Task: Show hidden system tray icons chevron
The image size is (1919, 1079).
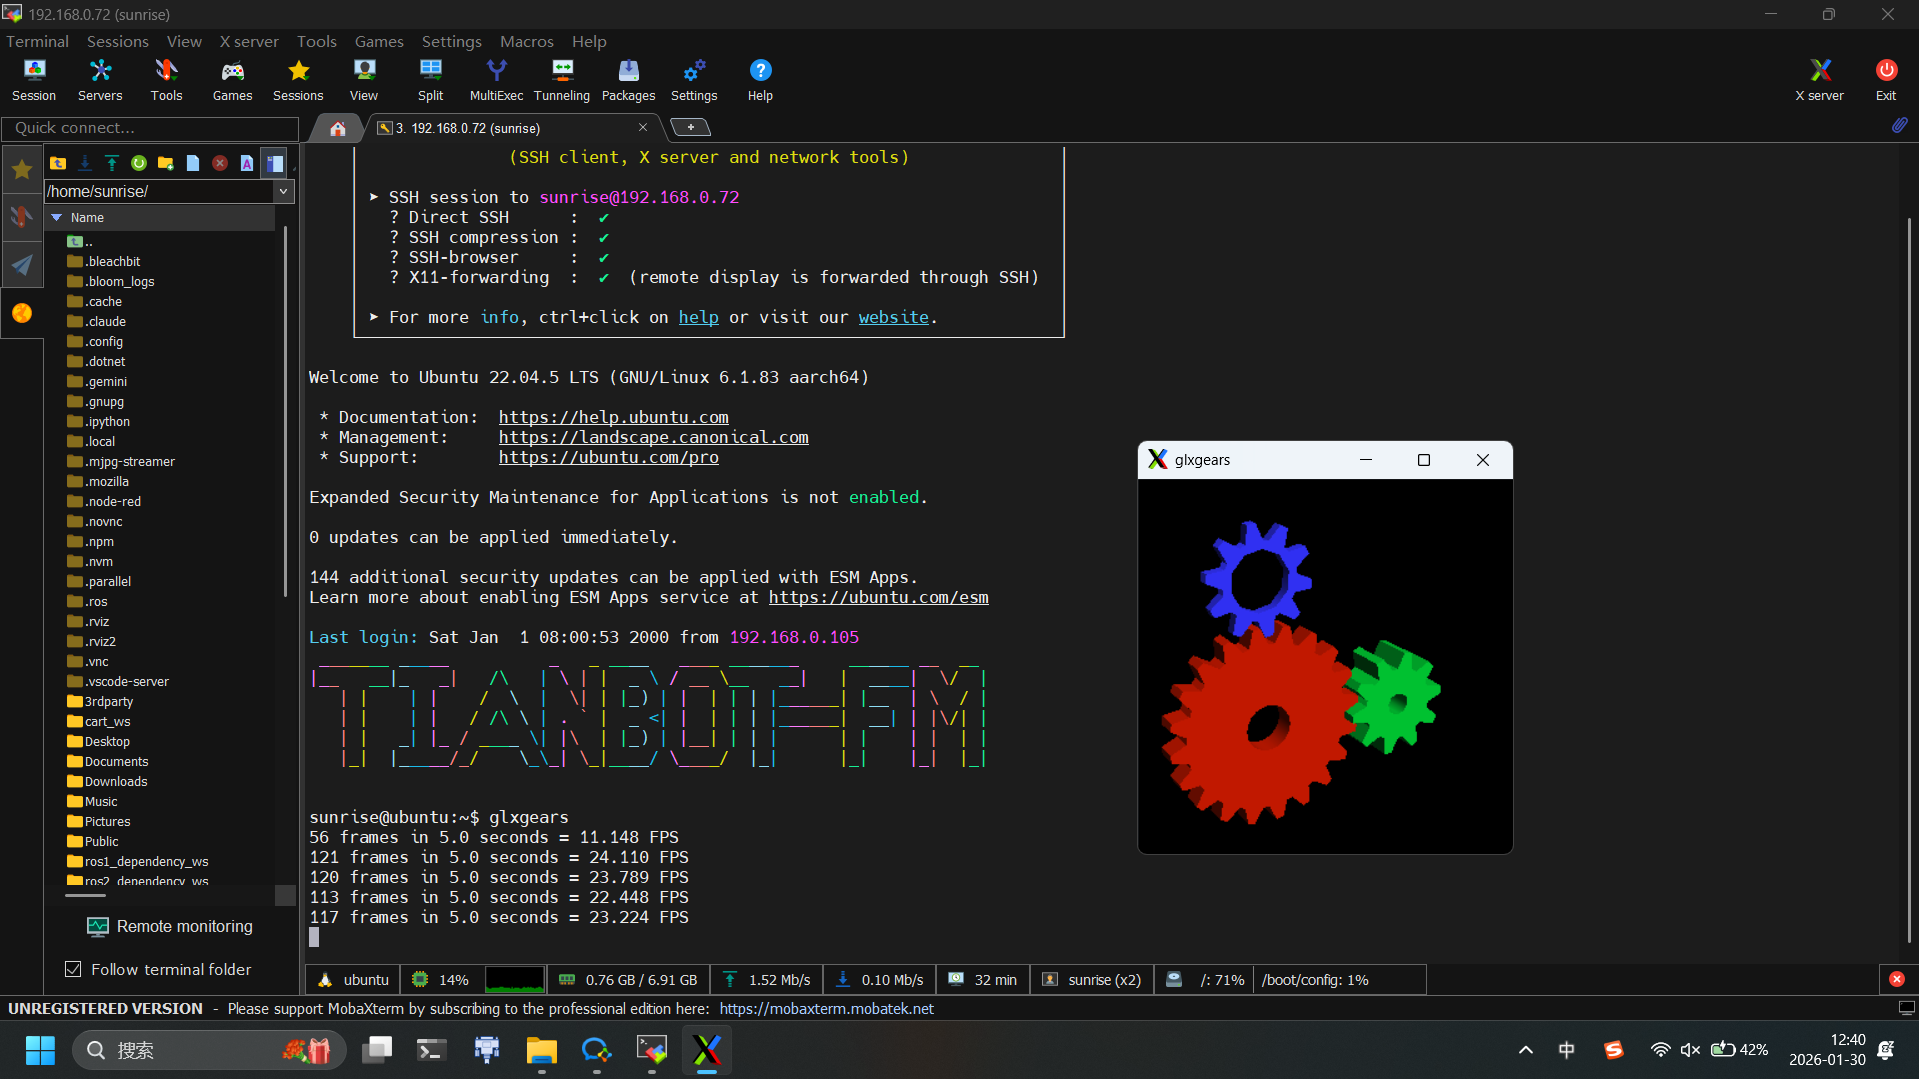Action: (x=1525, y=1050)
